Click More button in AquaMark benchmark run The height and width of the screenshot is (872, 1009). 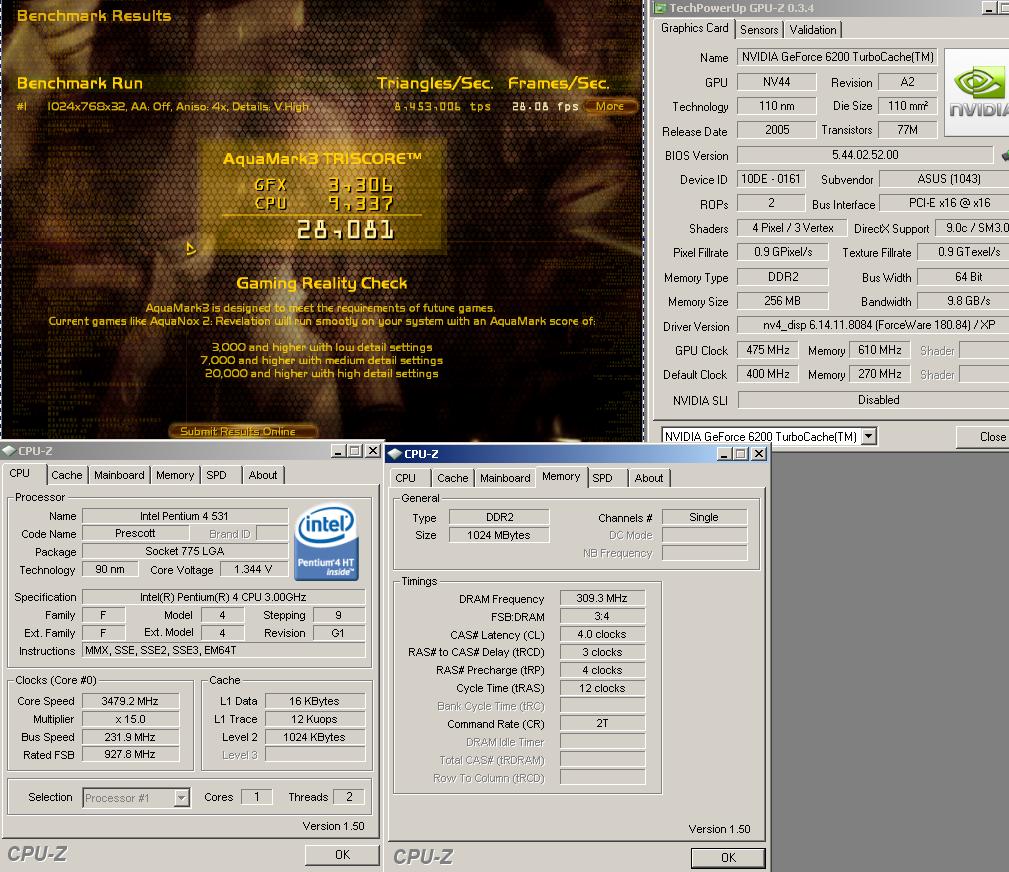(x=609, y=106)
